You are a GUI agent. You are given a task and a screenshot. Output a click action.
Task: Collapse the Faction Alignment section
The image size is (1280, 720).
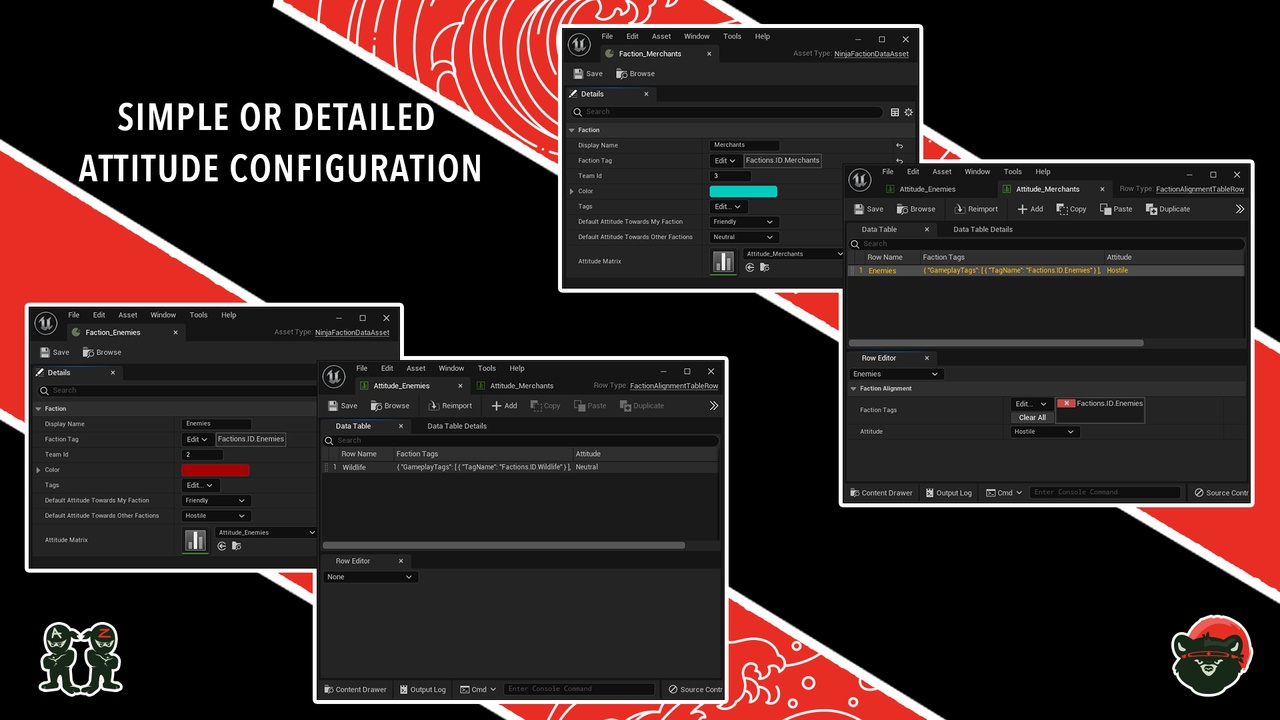(x=853, y=388)
